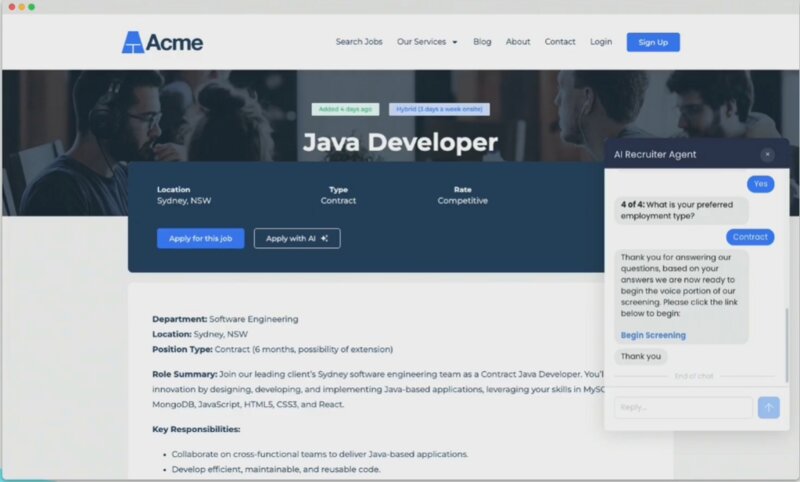Open the About page
This screenshot has width=800, height=482.
[518, 42]
